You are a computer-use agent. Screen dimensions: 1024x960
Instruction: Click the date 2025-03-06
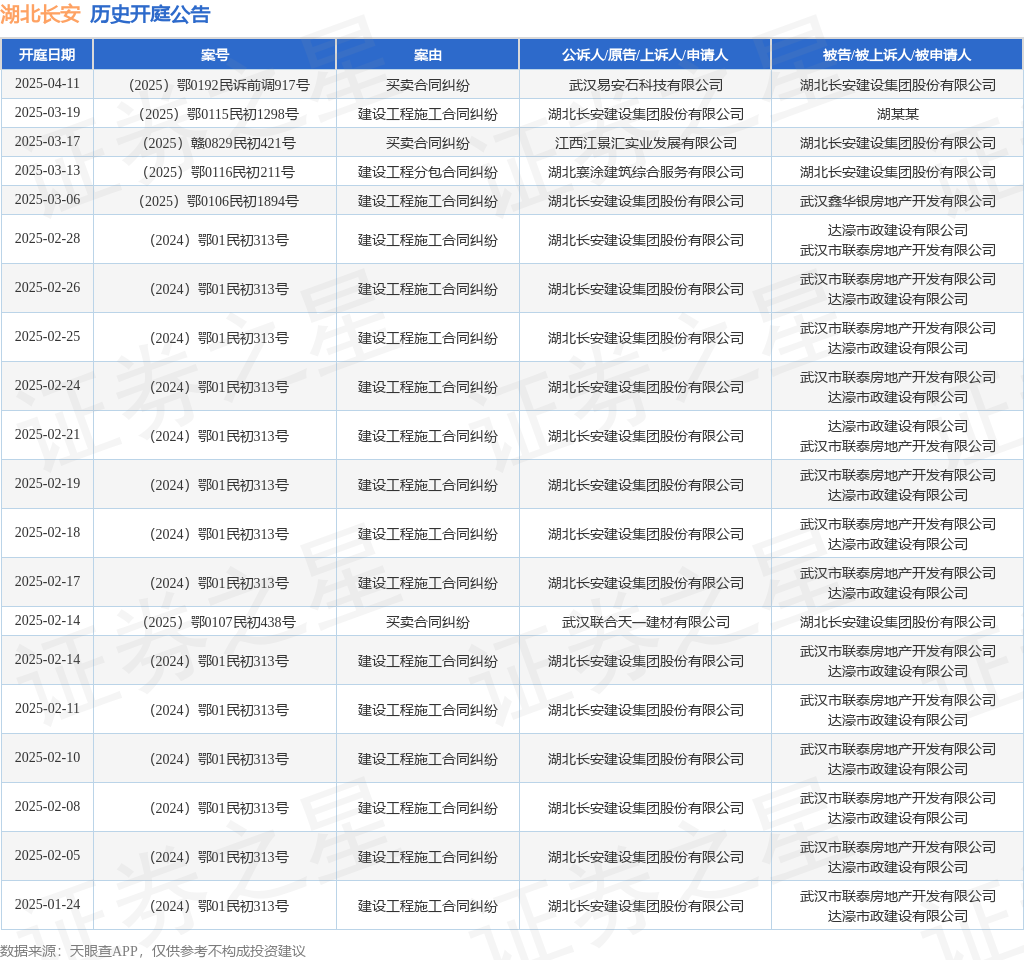[47, 199]
